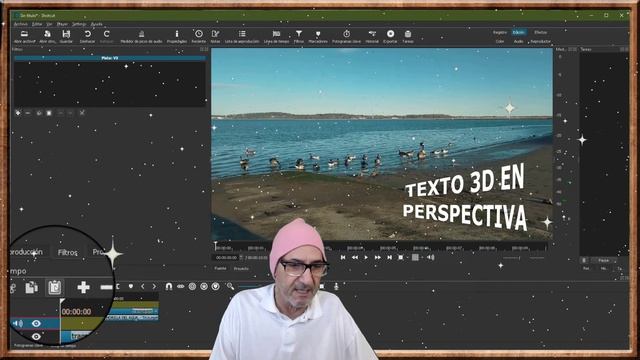
Task: Open the Editar menu
Action: pyautogui.click(x=37, y=24)
